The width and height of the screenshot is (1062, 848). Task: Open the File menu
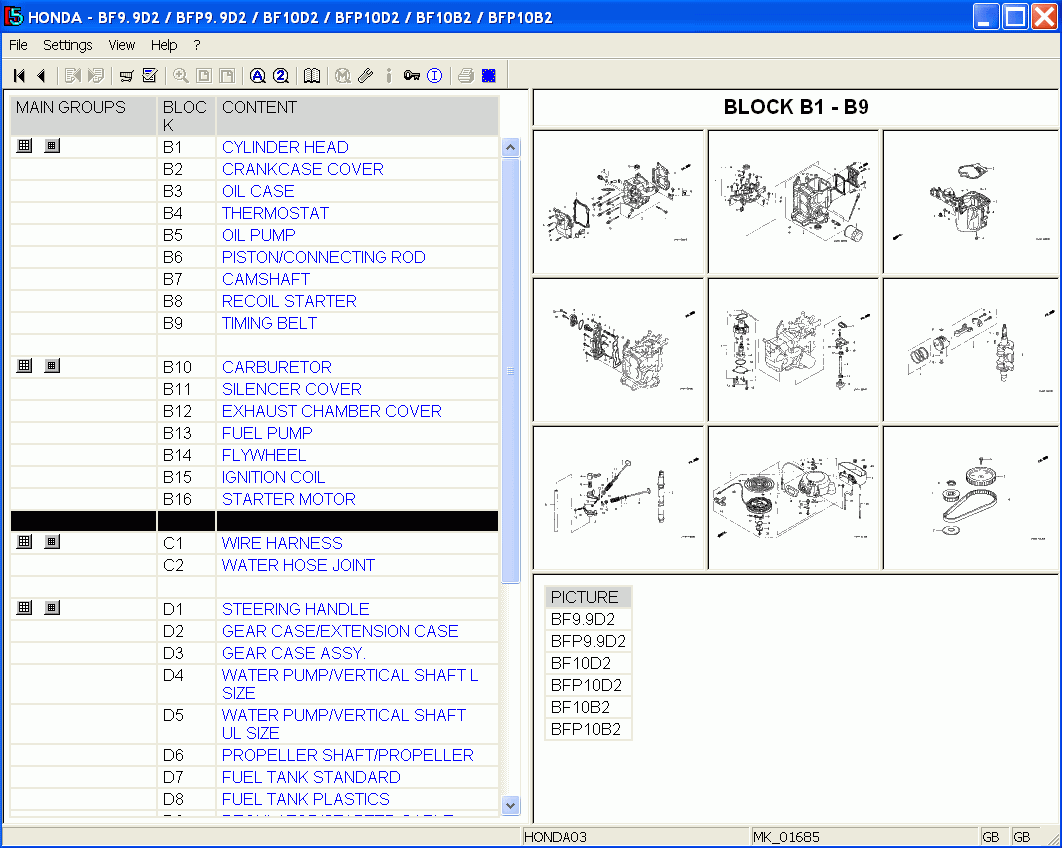click(18, 45)
